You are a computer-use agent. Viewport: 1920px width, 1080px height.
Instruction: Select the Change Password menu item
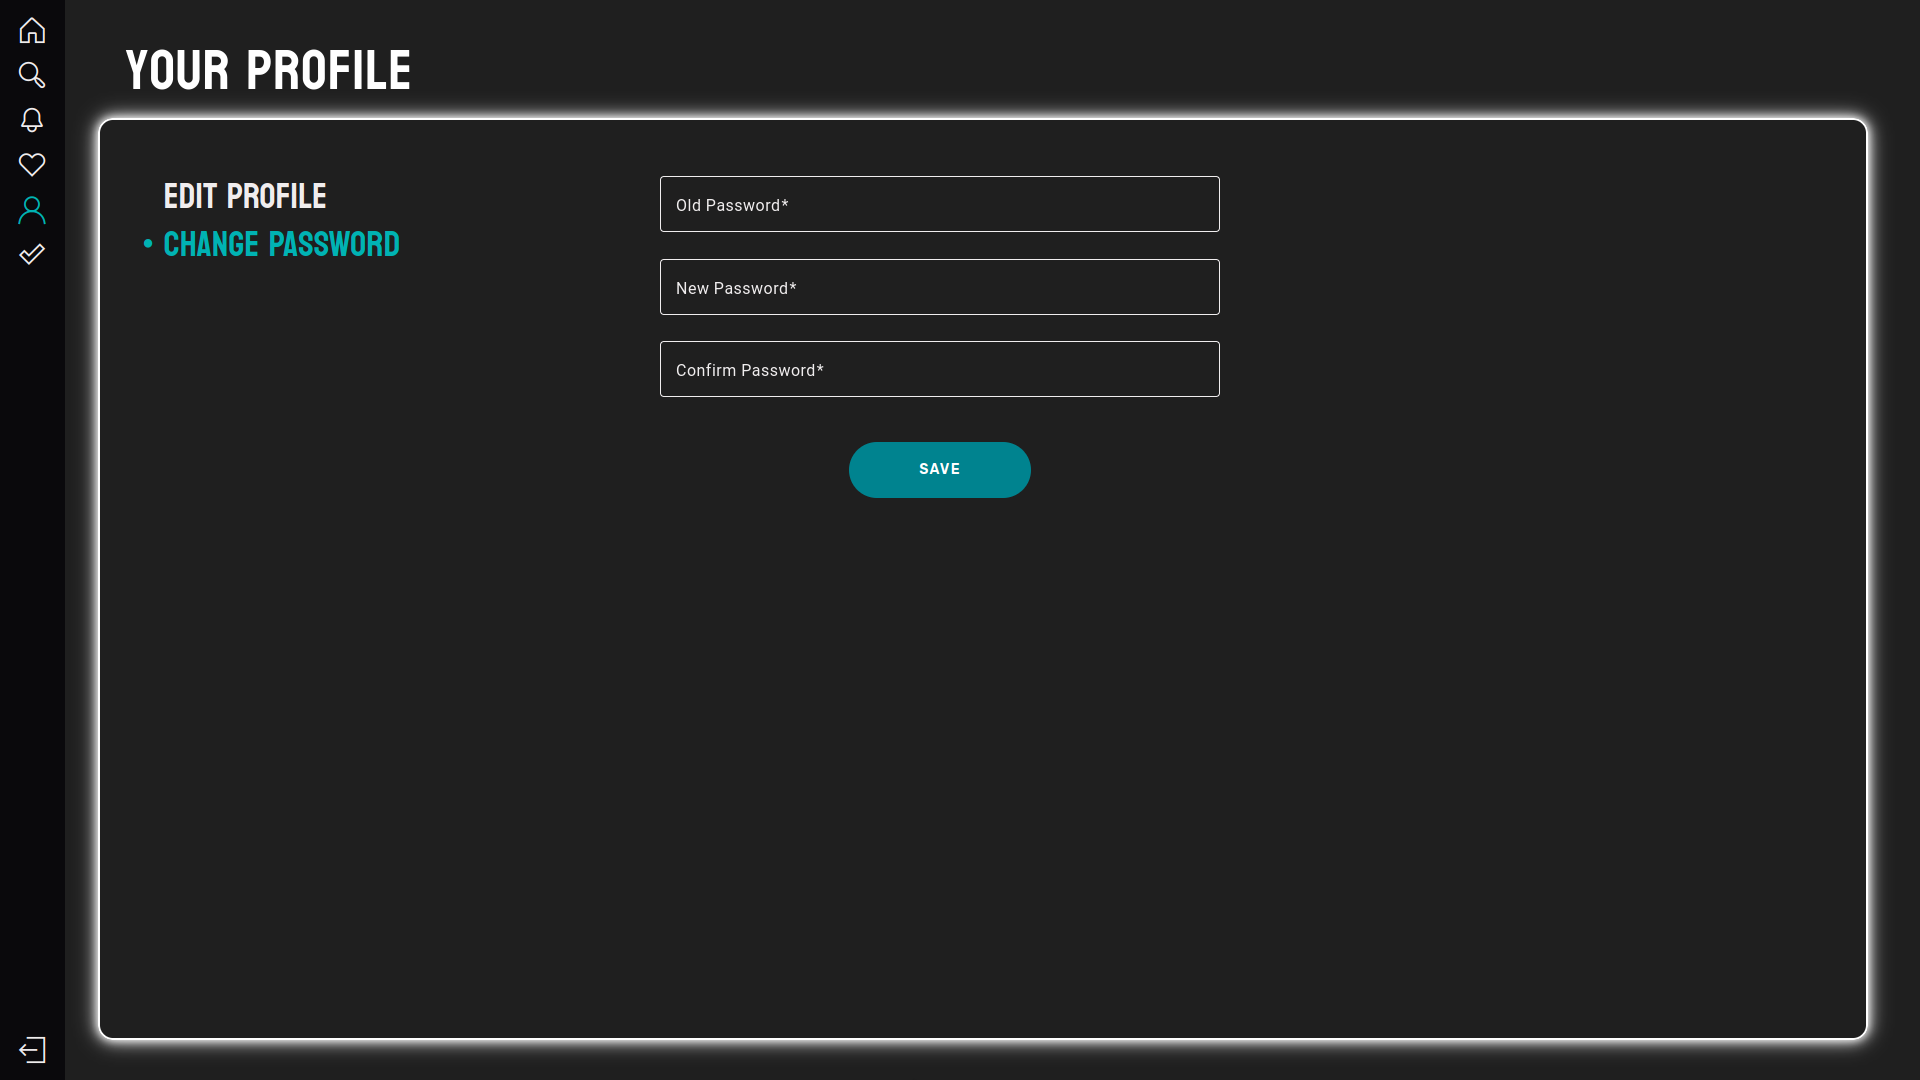[281, 244]
